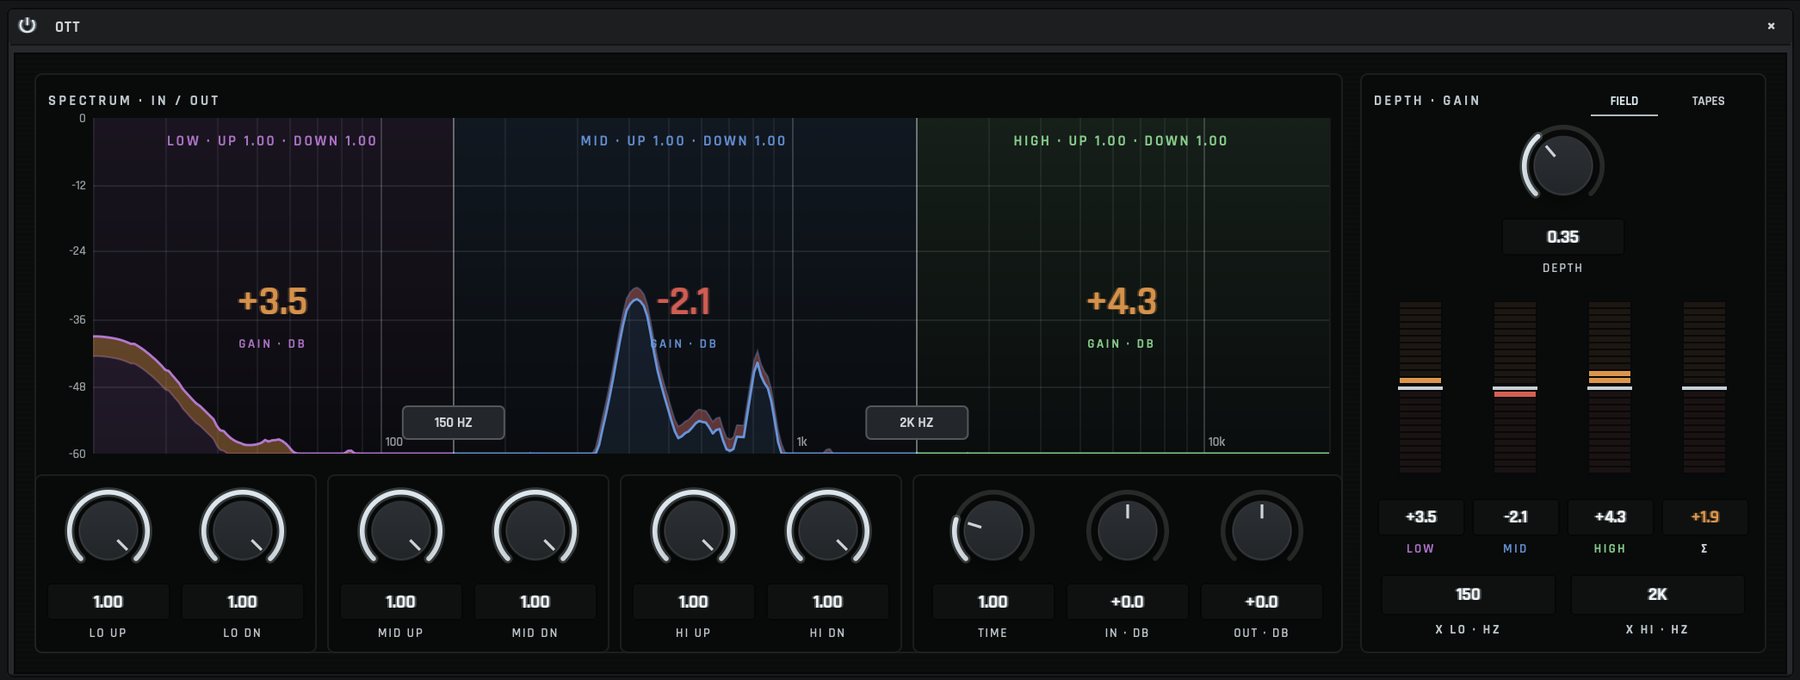1800x680 pixels.
Task: Select the HI UP value box
Action: pyautogui.click(x=693, y=602)
